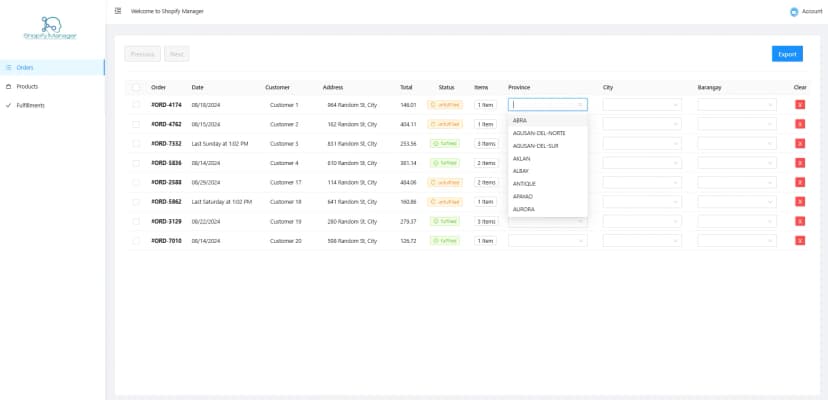Viewport: 828px width, 400px height.
Task: Open the Province dropdown for order #ORD-7010
Action: (x=548, y=240)
